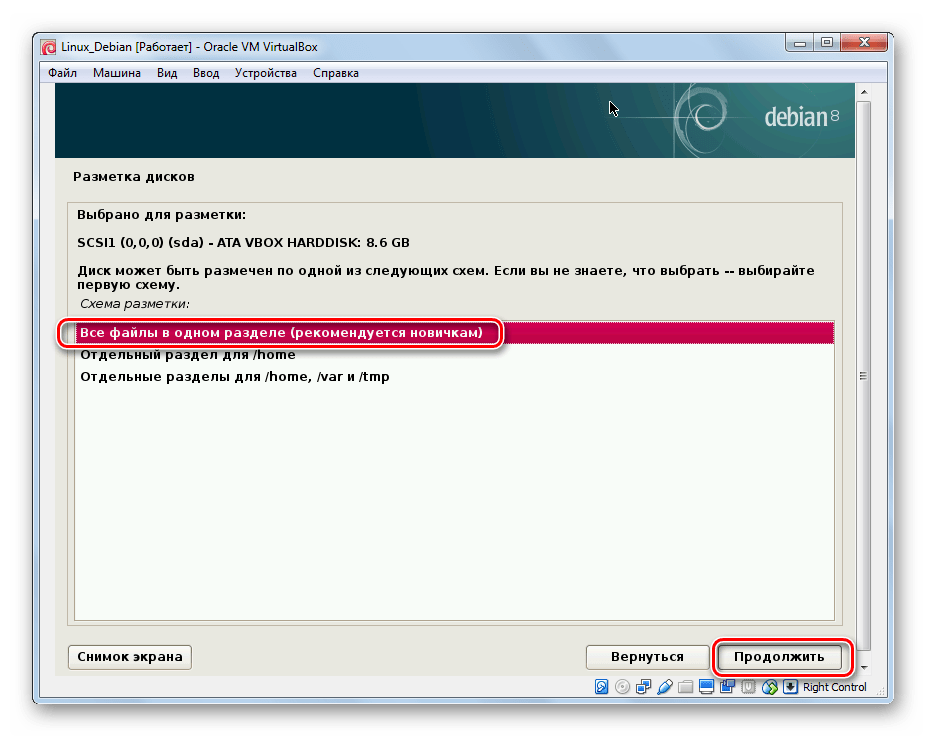The image size is (927, 737).
Task: Choose separate /home, /var и /tmp partitions
Action: point(235,377)
